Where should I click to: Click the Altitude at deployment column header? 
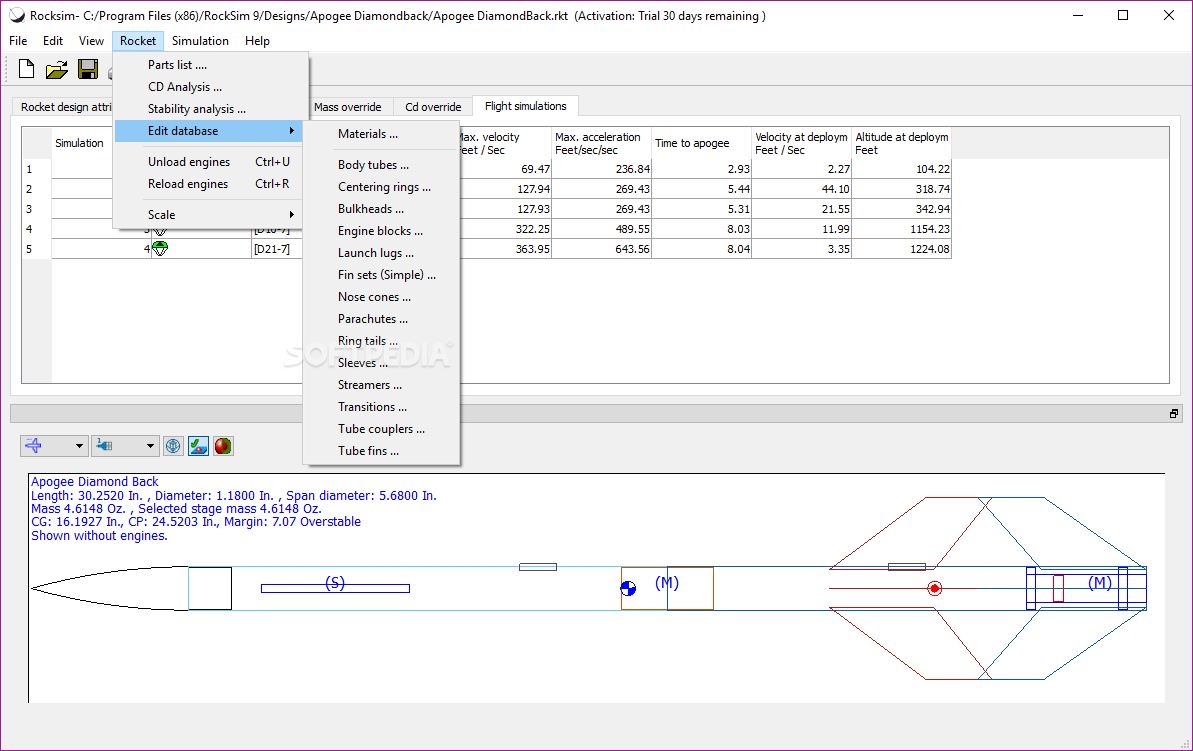(x=902, y=143)
